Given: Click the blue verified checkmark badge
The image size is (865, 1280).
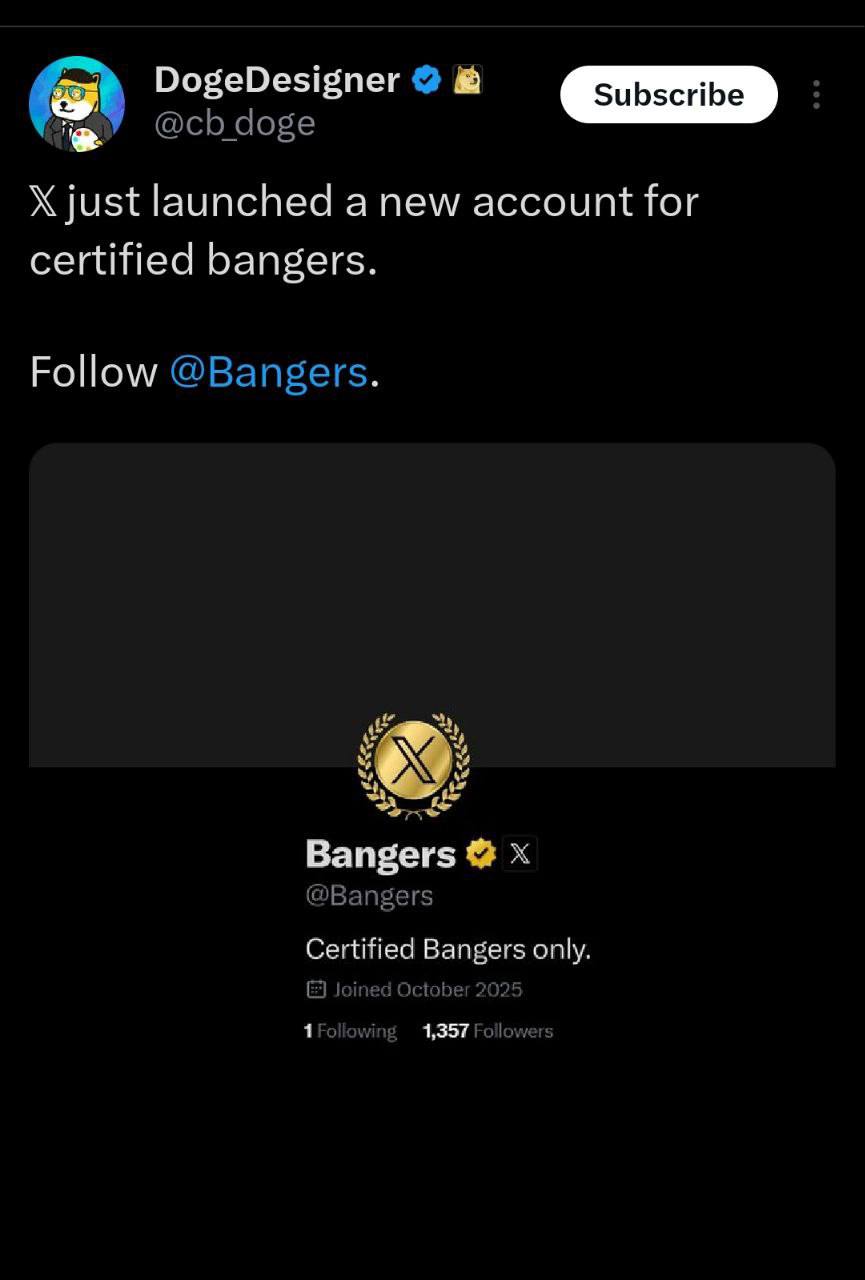Looking at the screenshot, I should (x=428, y=79).
